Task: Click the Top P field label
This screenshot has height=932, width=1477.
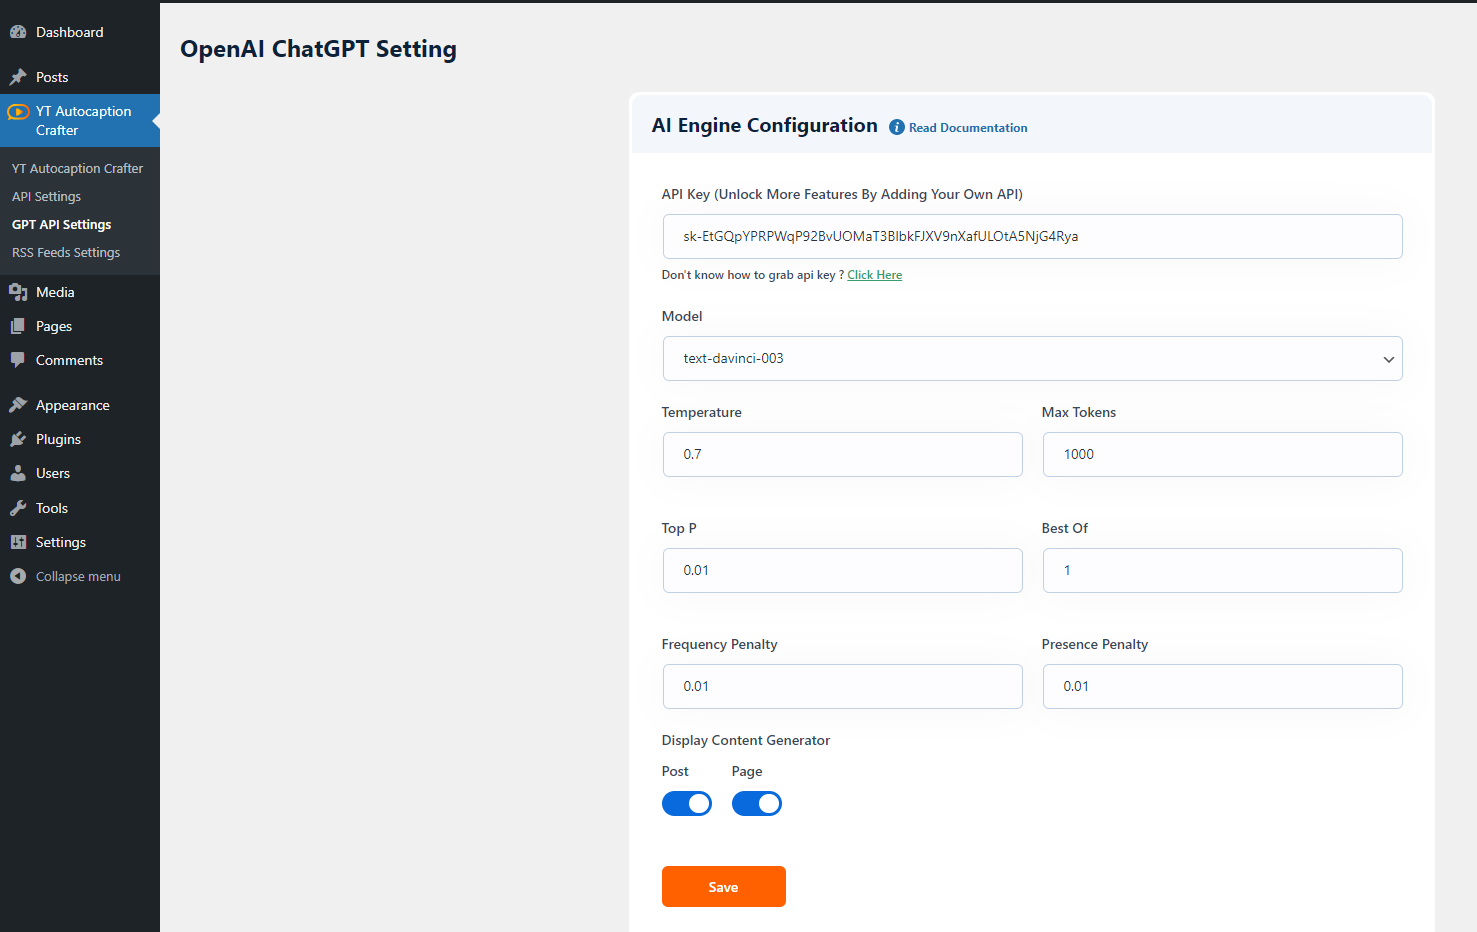Action: pyautogui.click(x=679, y=528)
